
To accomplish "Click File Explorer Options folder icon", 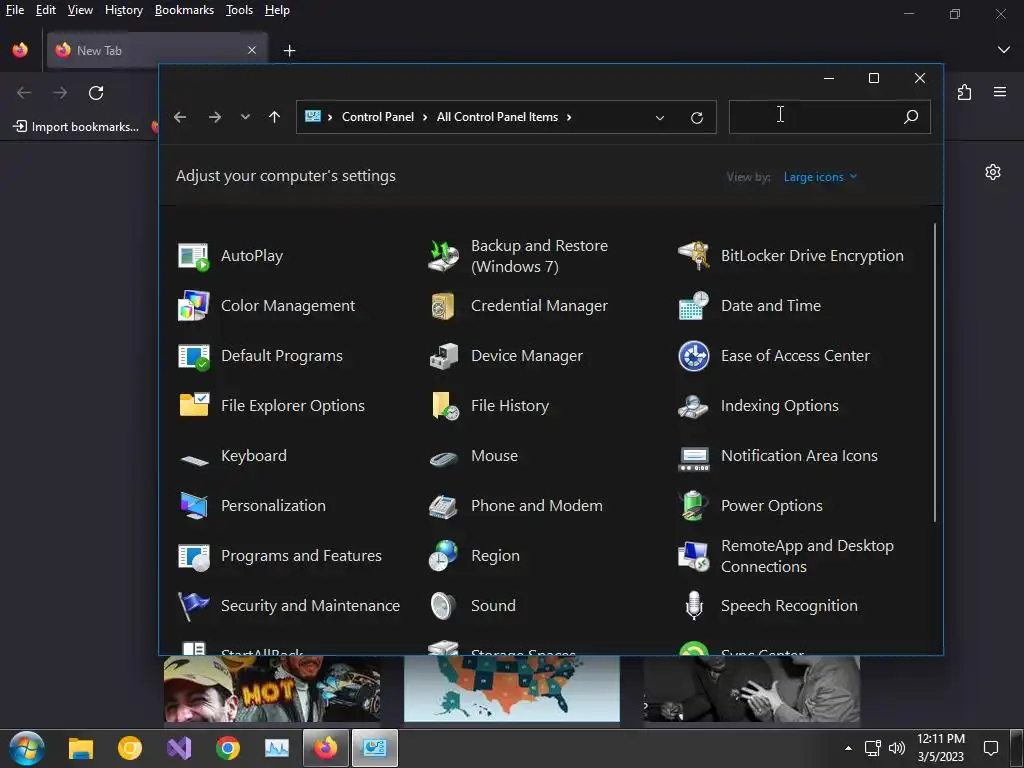I will (193, 406).
